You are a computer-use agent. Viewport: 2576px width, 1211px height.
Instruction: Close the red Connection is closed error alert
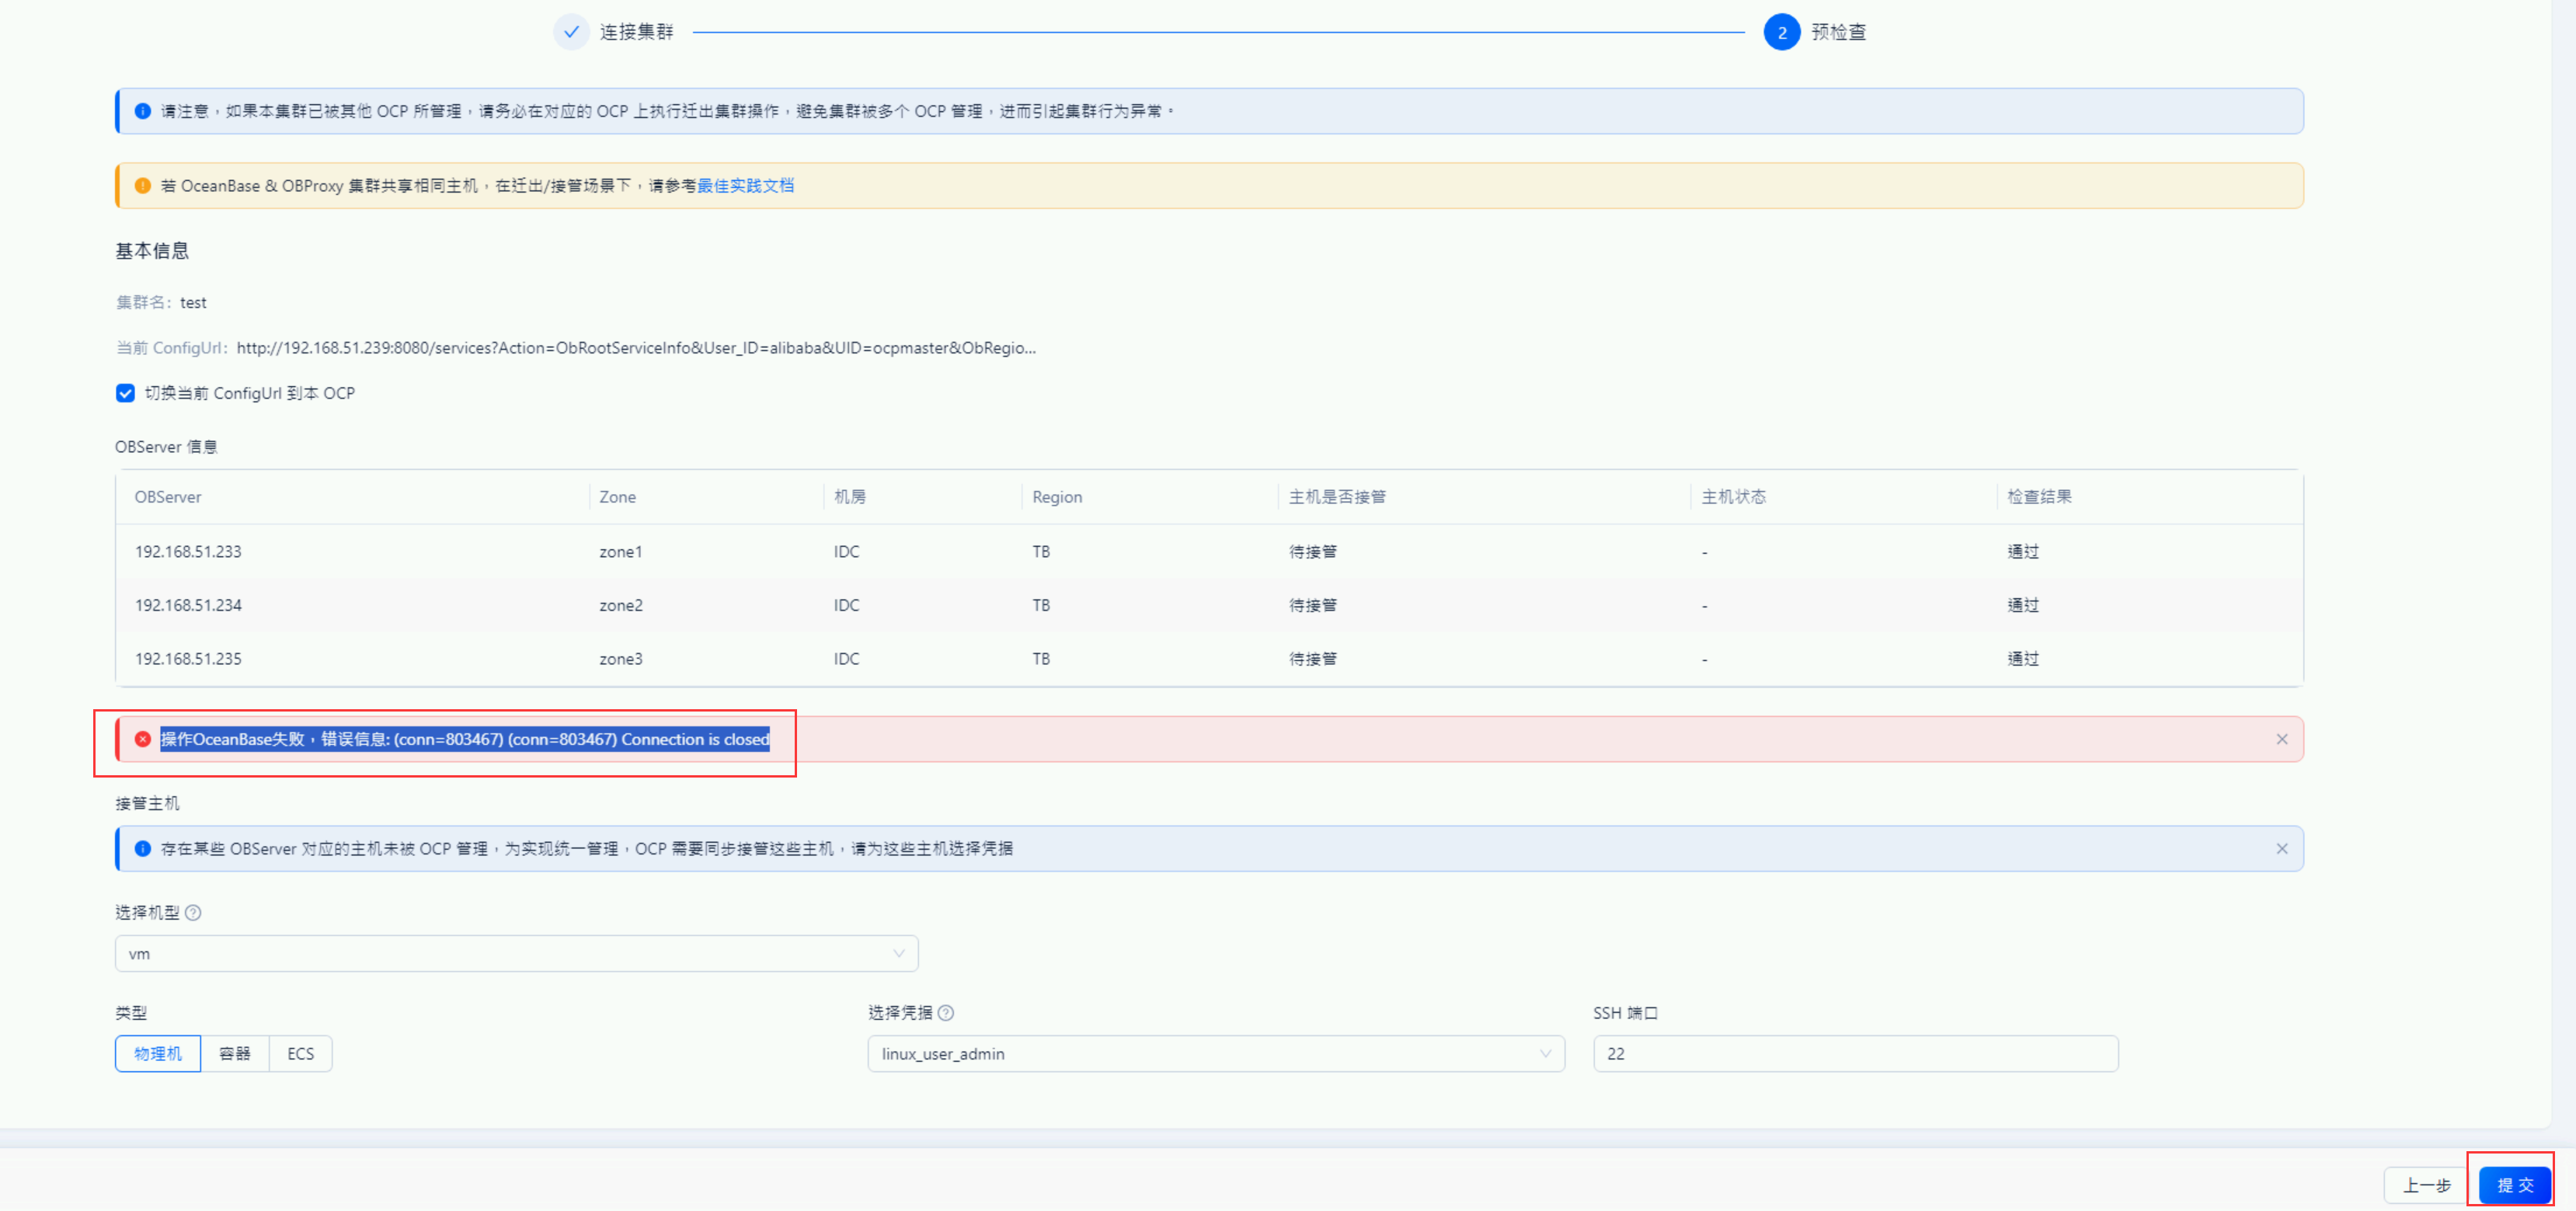click(2281, 739)
